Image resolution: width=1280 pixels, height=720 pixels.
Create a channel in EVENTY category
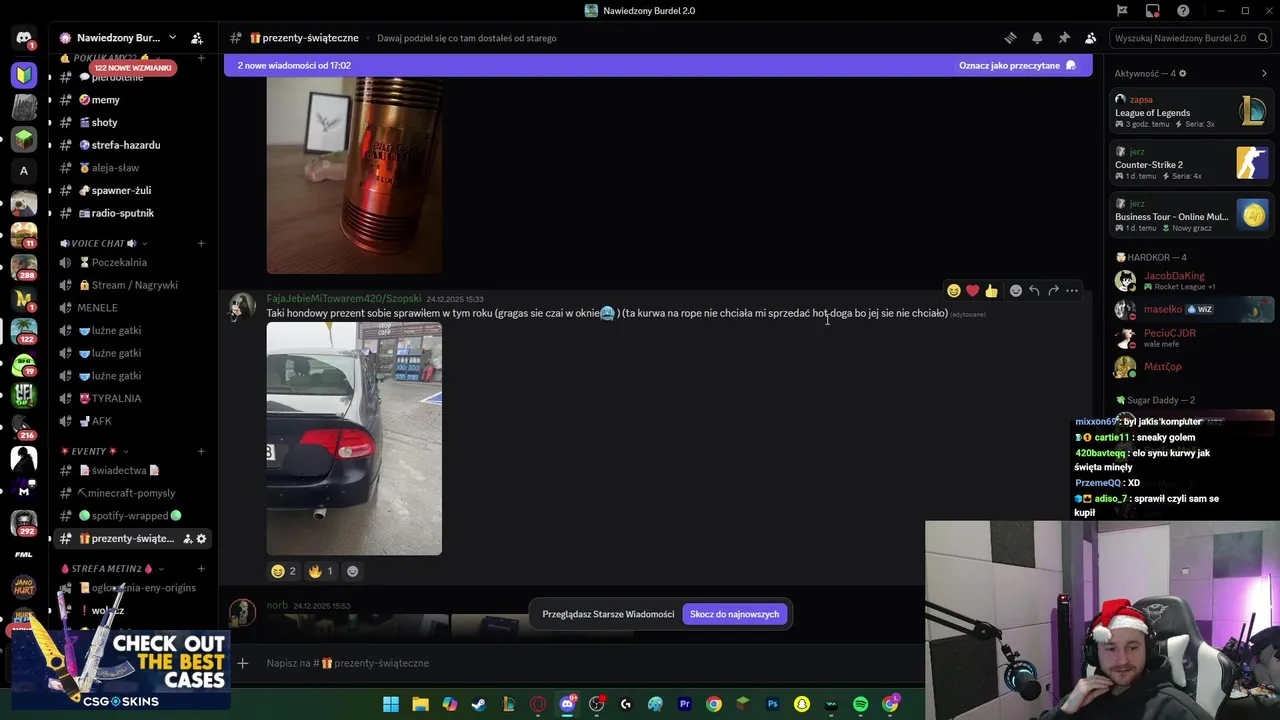(x=201, y=451)
